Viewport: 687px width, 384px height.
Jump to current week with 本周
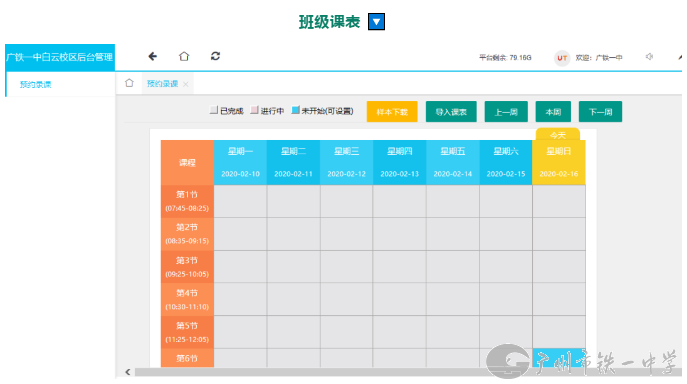553,112
